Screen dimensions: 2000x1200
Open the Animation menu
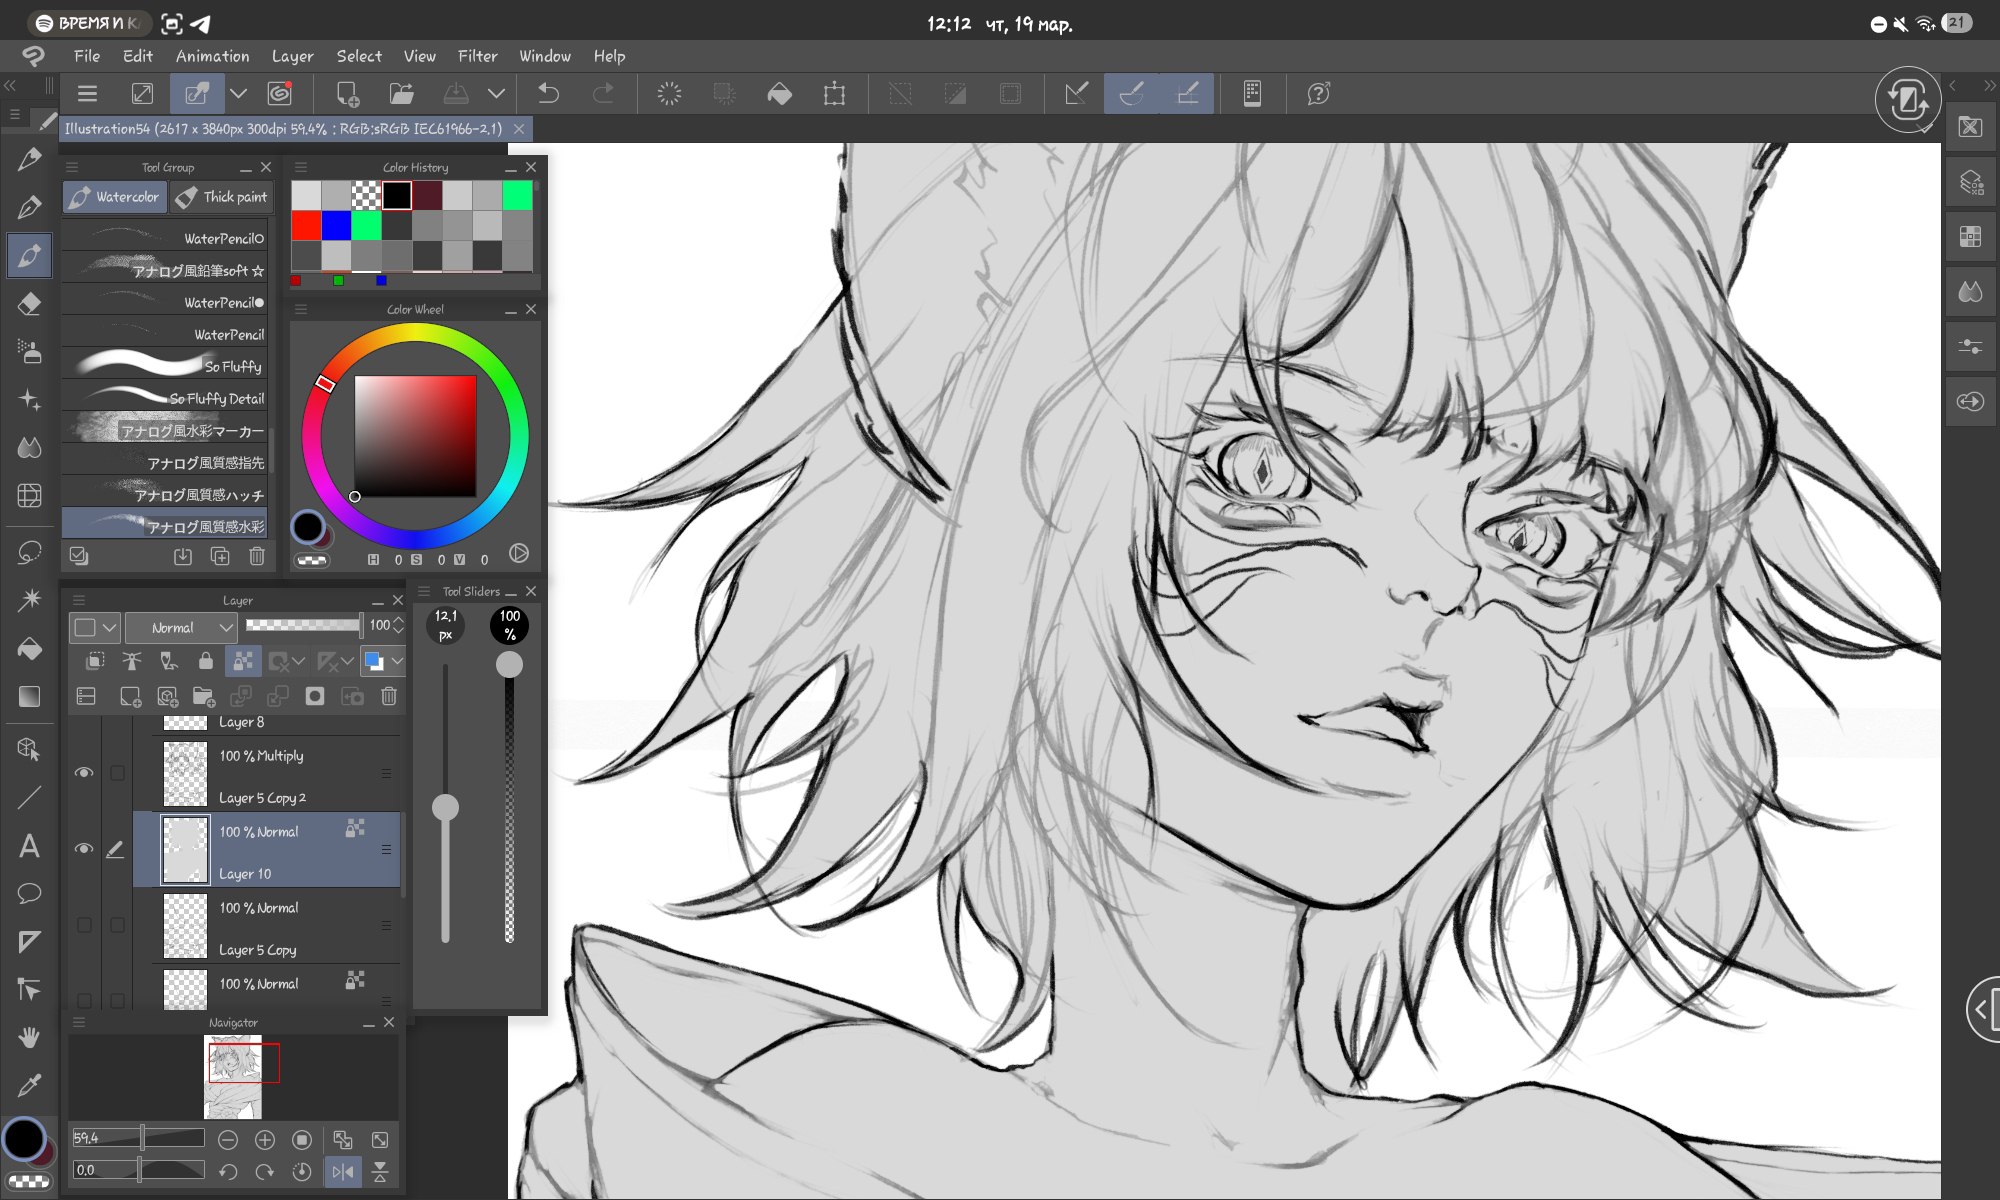[212, 56]
